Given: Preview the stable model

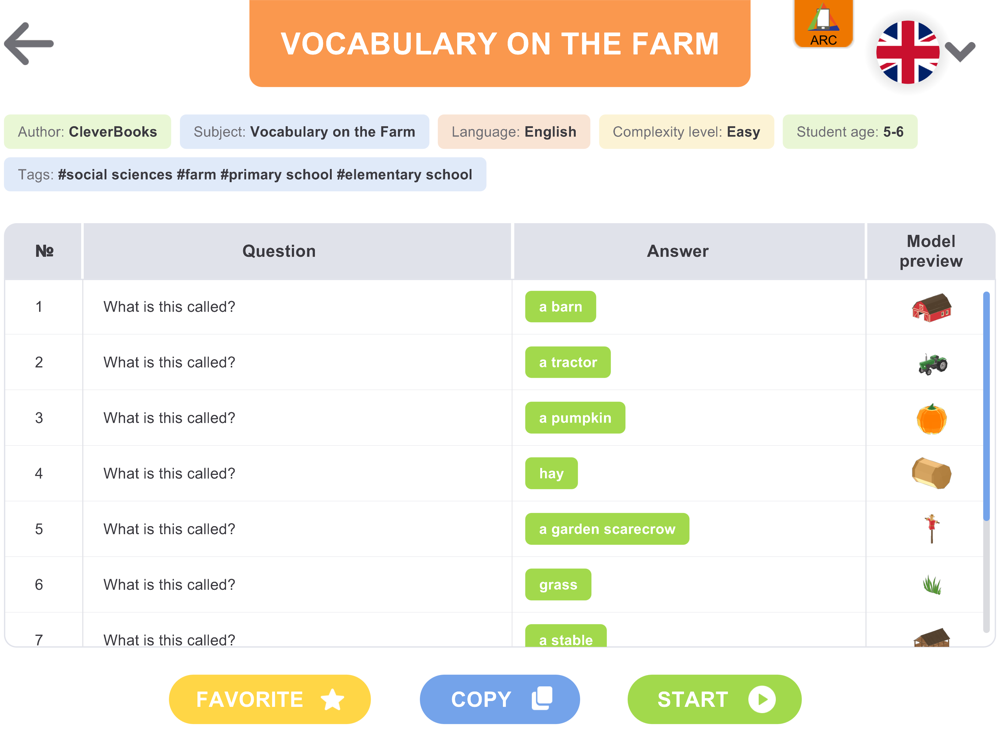Looking at the screenshot, I should pos(931,637).
